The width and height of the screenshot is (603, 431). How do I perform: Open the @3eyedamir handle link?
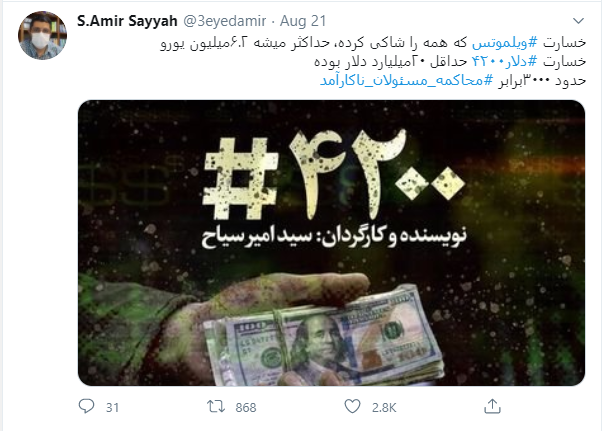click(x=224, y=21)
